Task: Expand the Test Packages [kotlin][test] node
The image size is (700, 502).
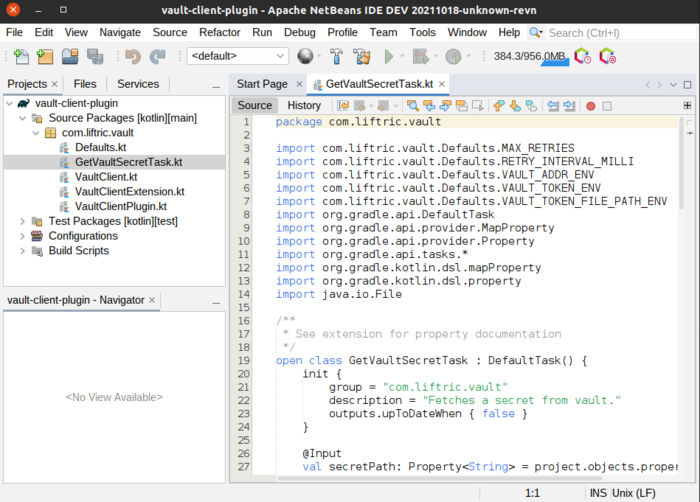Action: tap(23, 221)
